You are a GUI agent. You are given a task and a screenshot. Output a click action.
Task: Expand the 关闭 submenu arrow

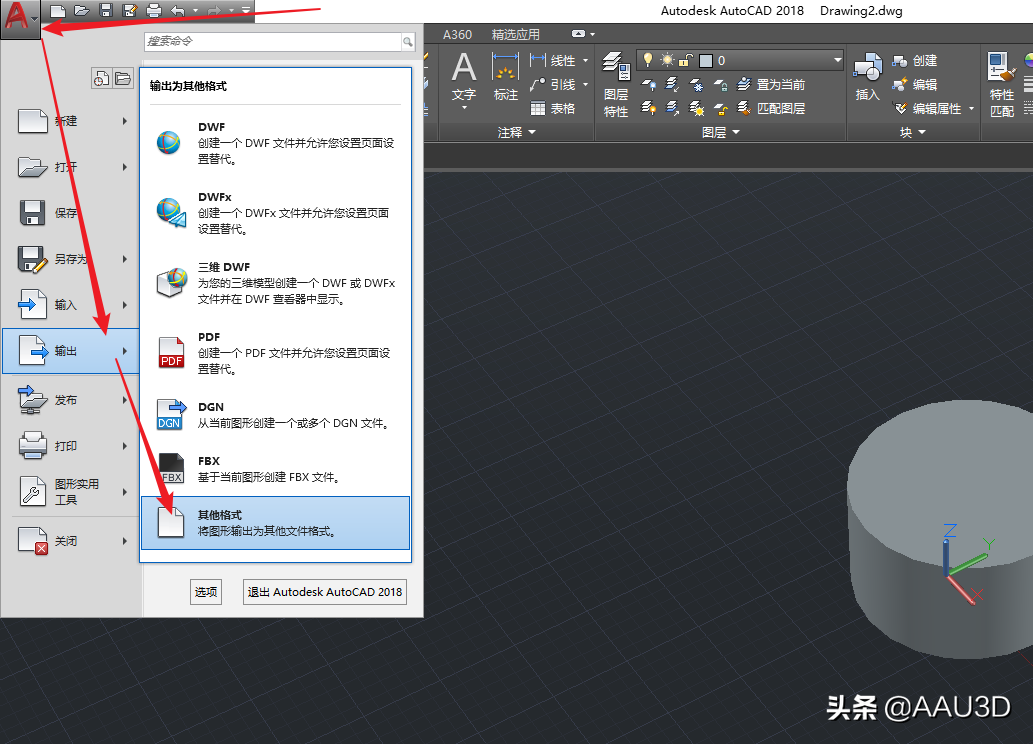(x=125, y=541)
